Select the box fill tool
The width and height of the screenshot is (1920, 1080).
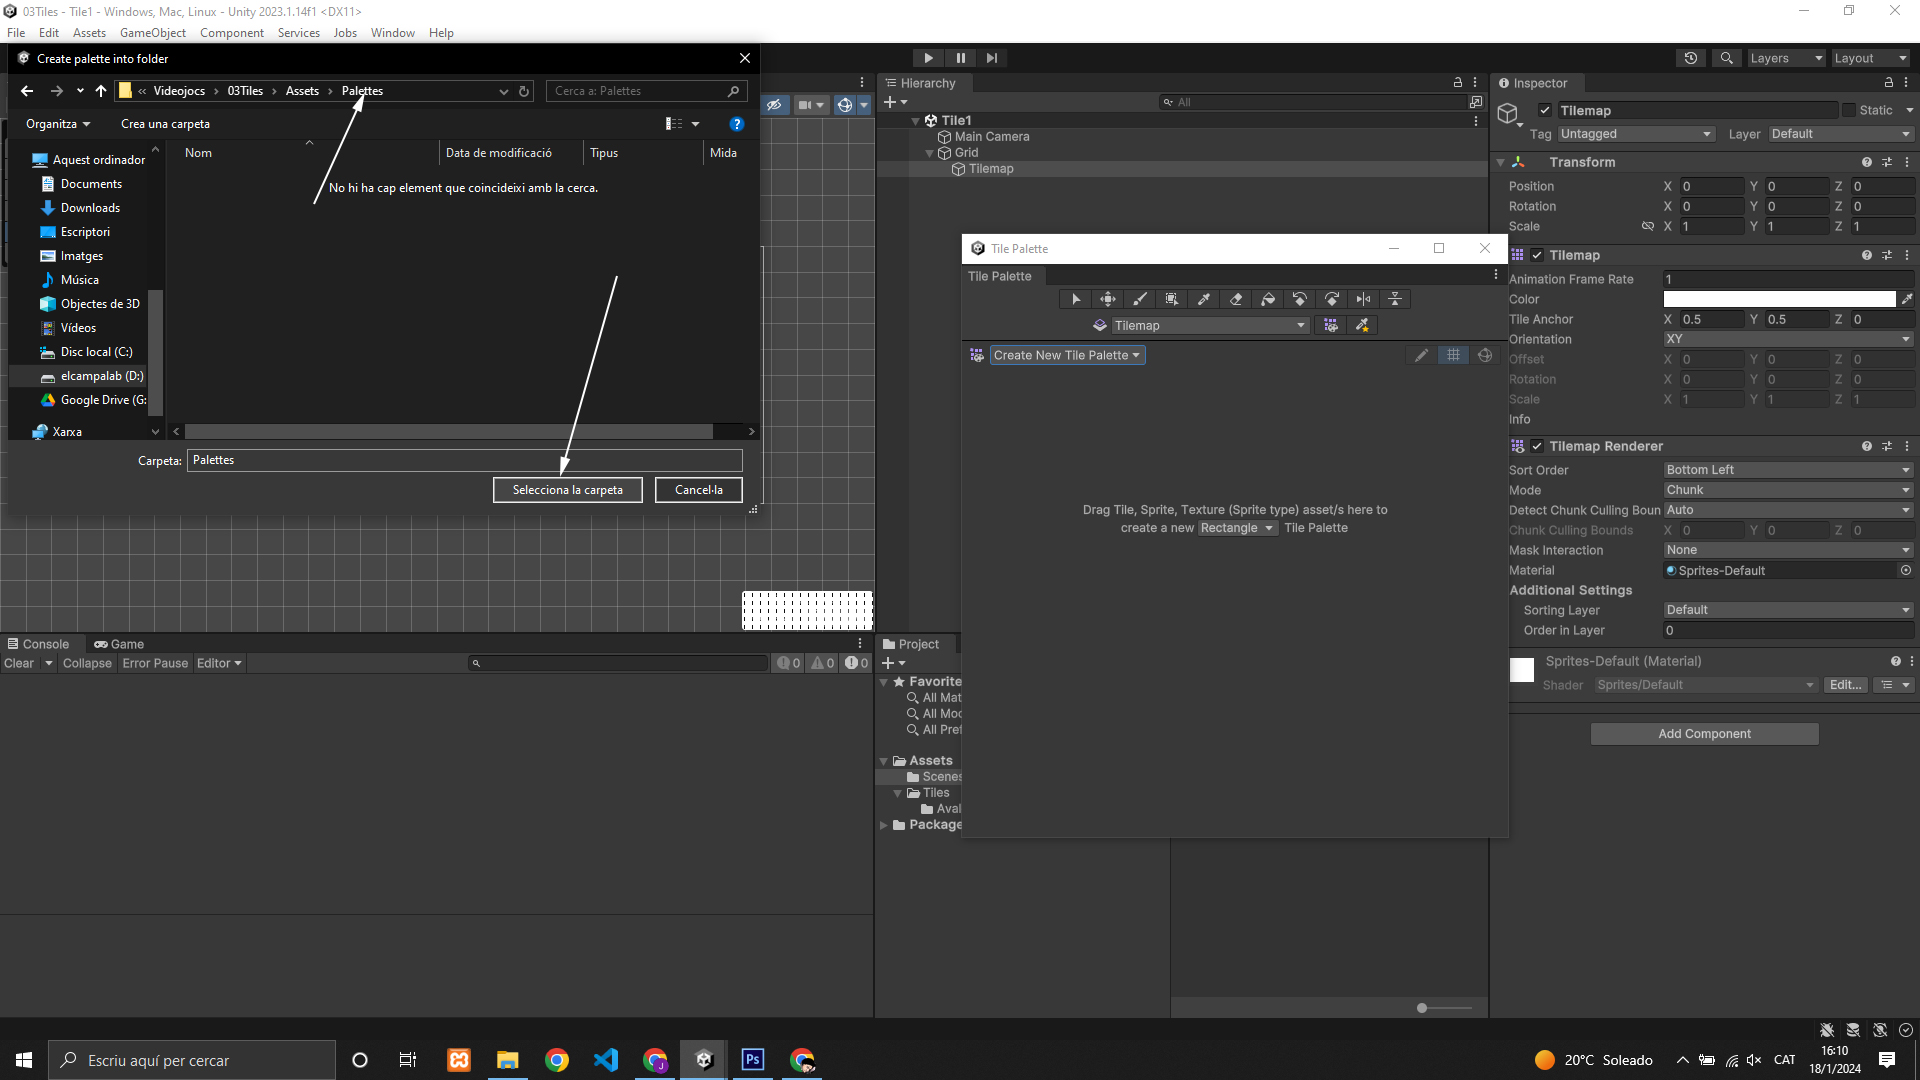(x=1172, y=299)
